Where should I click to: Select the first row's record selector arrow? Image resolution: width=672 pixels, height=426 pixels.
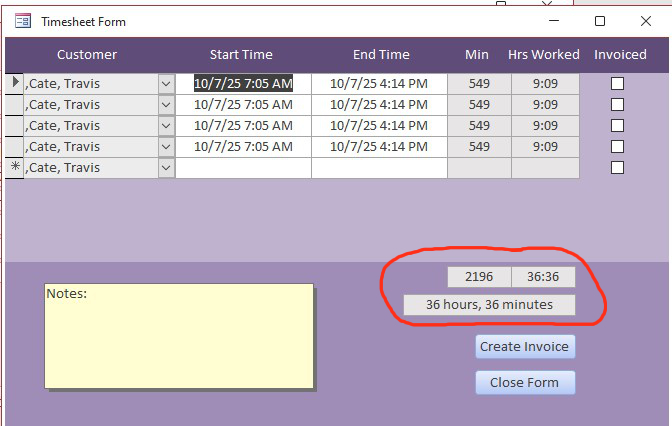(x=15, y=83)
